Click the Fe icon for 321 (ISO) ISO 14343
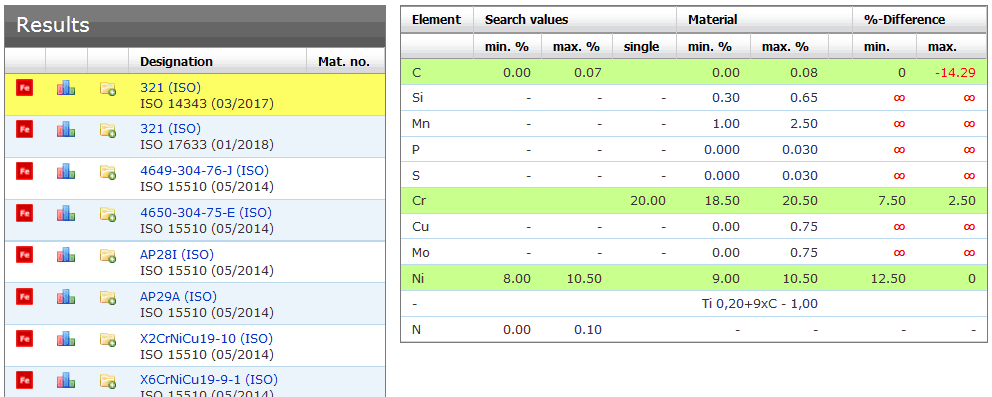This screenshot has width=992, height=397. tap(25, 87)
